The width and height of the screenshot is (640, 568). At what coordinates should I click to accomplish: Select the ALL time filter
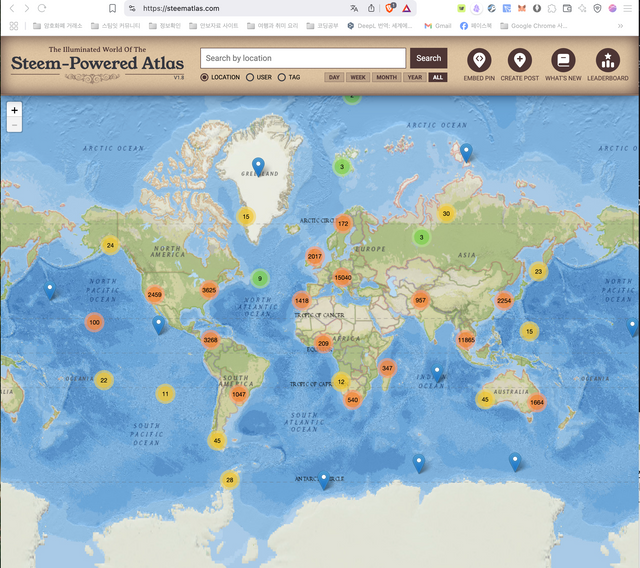tap(438, 77)
